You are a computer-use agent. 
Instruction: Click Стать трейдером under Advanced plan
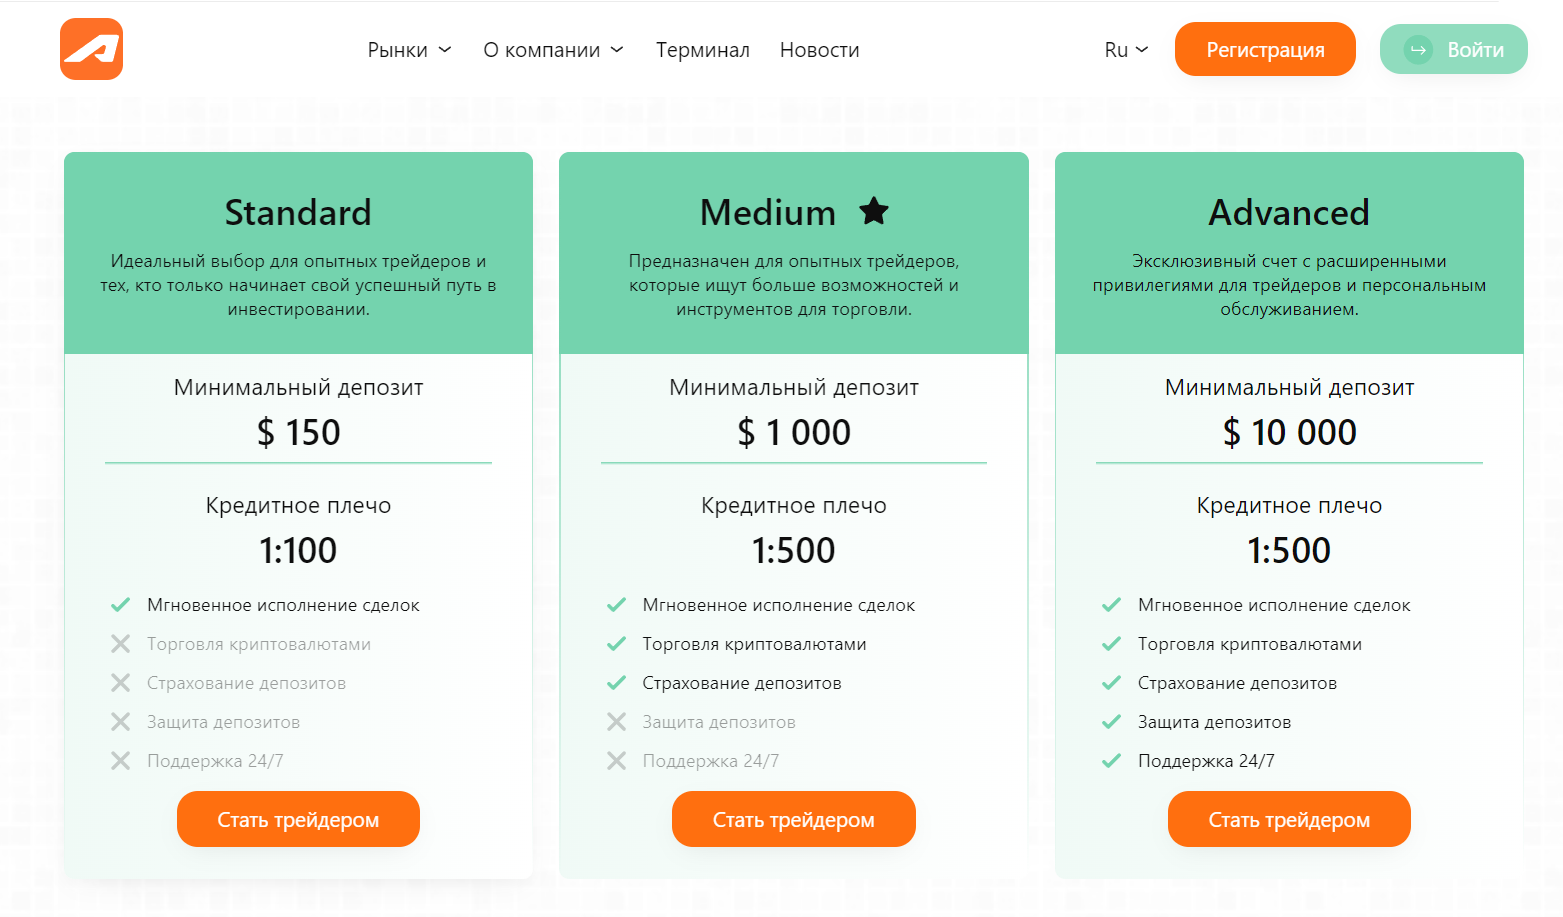coord(1289,819)
